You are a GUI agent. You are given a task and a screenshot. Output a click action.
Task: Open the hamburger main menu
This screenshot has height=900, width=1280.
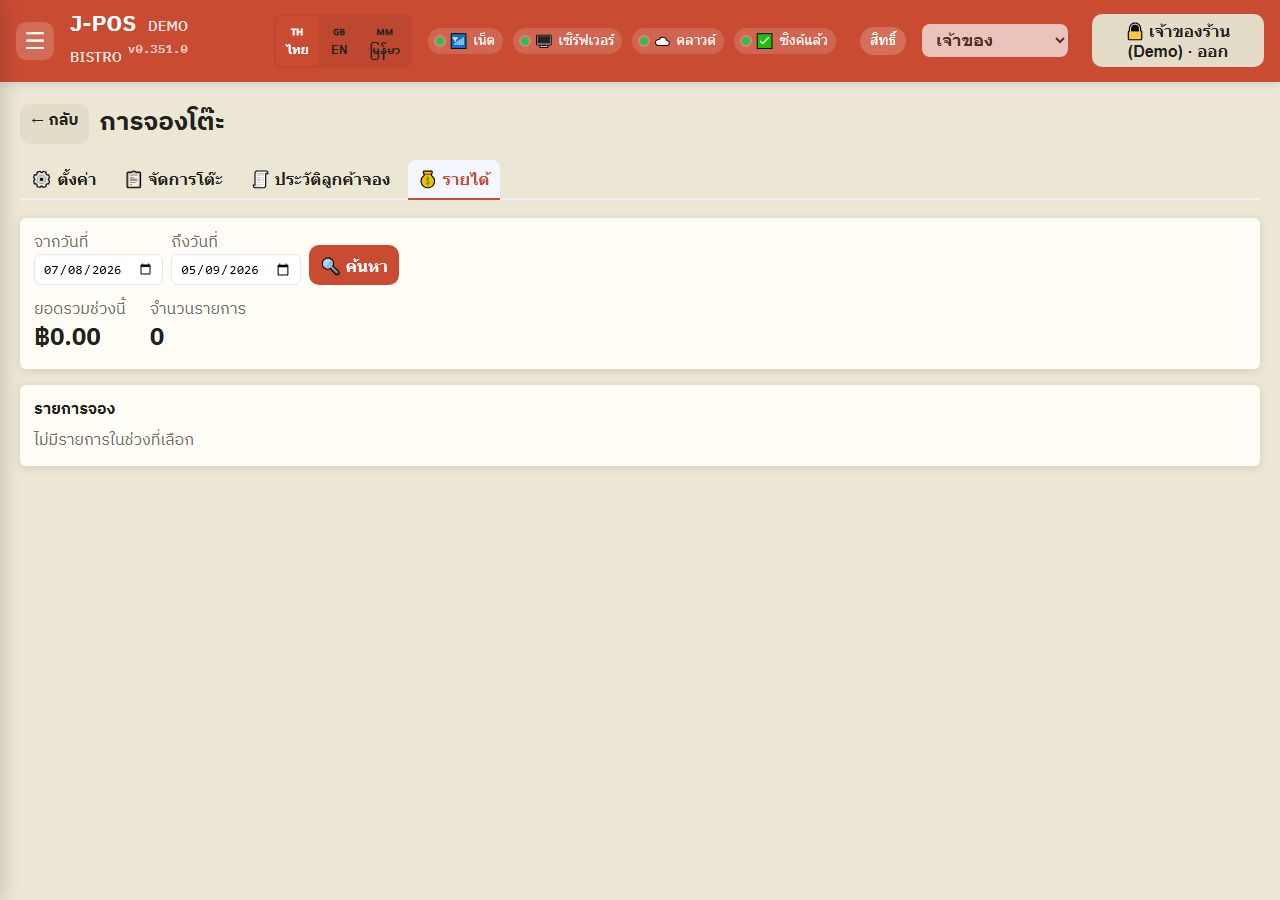pyautogui.click(x=35, y=41)
